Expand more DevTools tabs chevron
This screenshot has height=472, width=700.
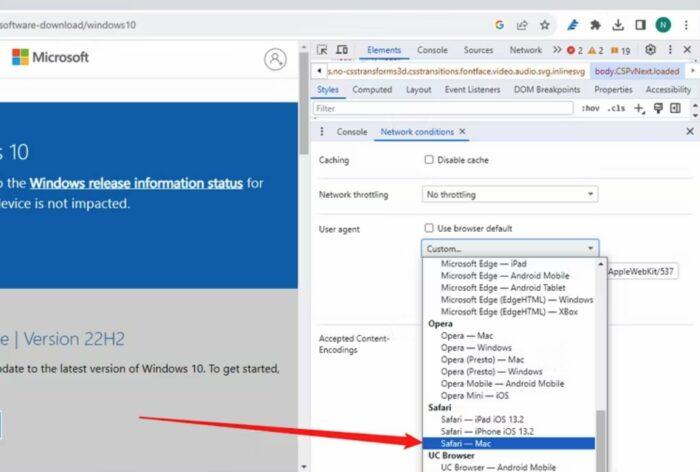click(556, 50)
